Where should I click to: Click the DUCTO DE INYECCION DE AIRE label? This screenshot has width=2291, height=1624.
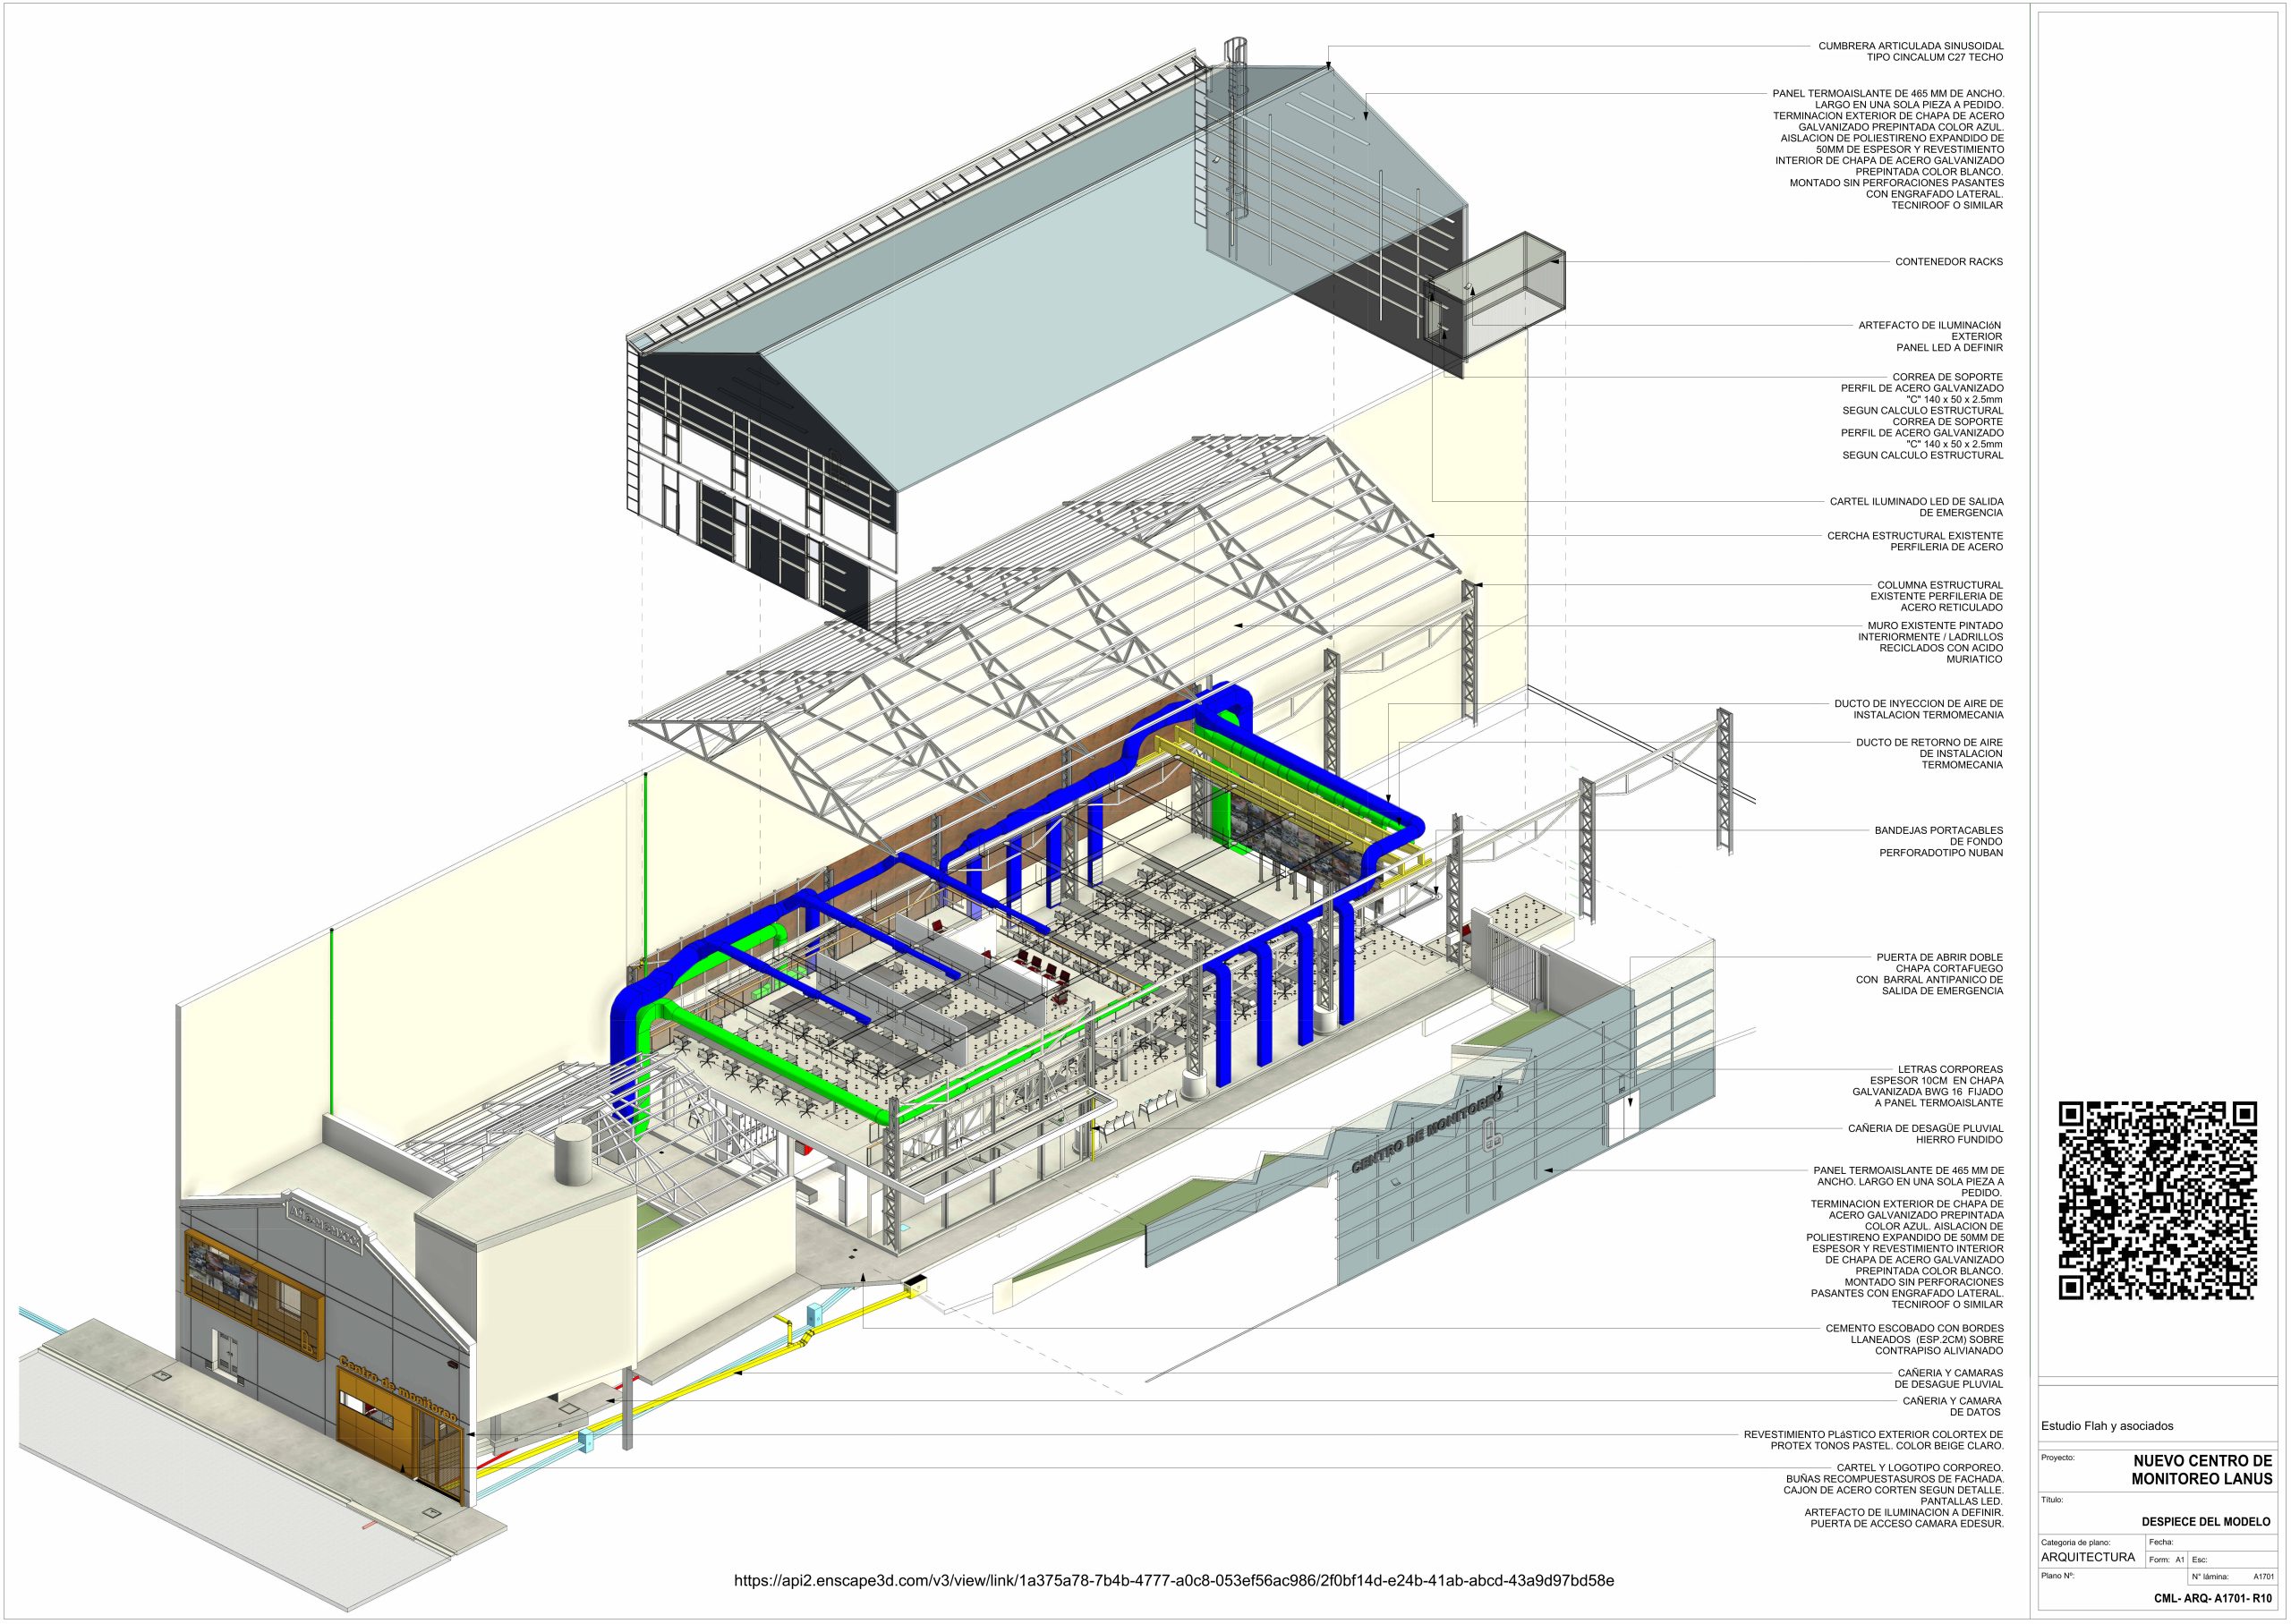(x=1918, y=704)
